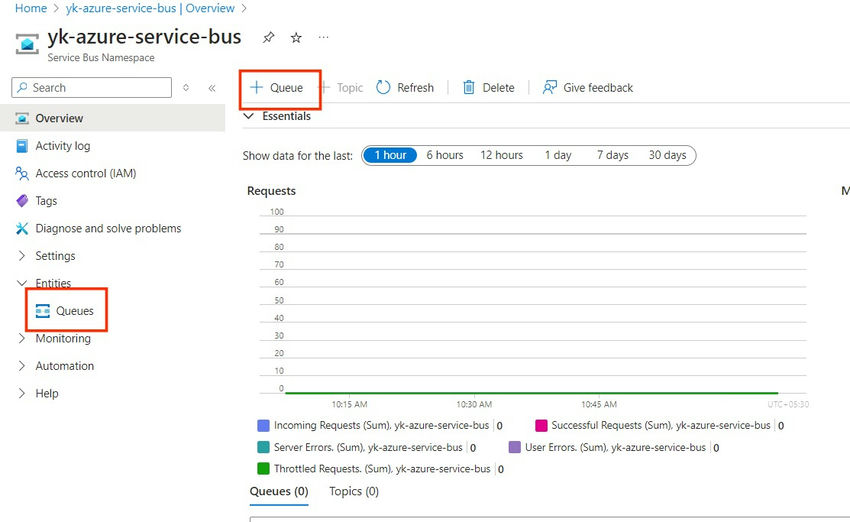This screenshot has height=522, width=850.
Task: Open the more options ellipsis menu
Action: click(324, 37)
